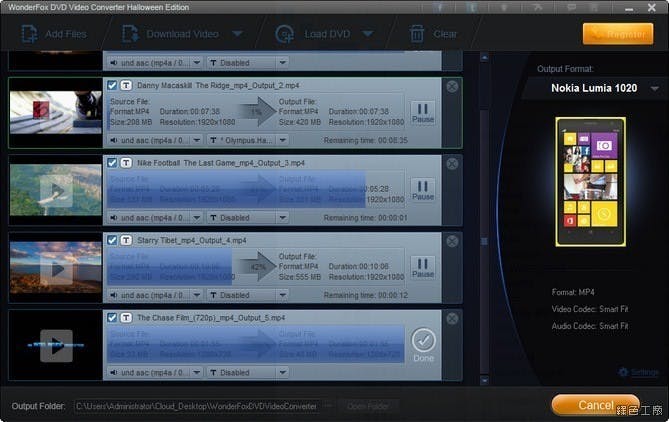Click The Chase Film completed progress bar
Image resolution: width=669 pixels, height=422 pixels.
point(255,344)
